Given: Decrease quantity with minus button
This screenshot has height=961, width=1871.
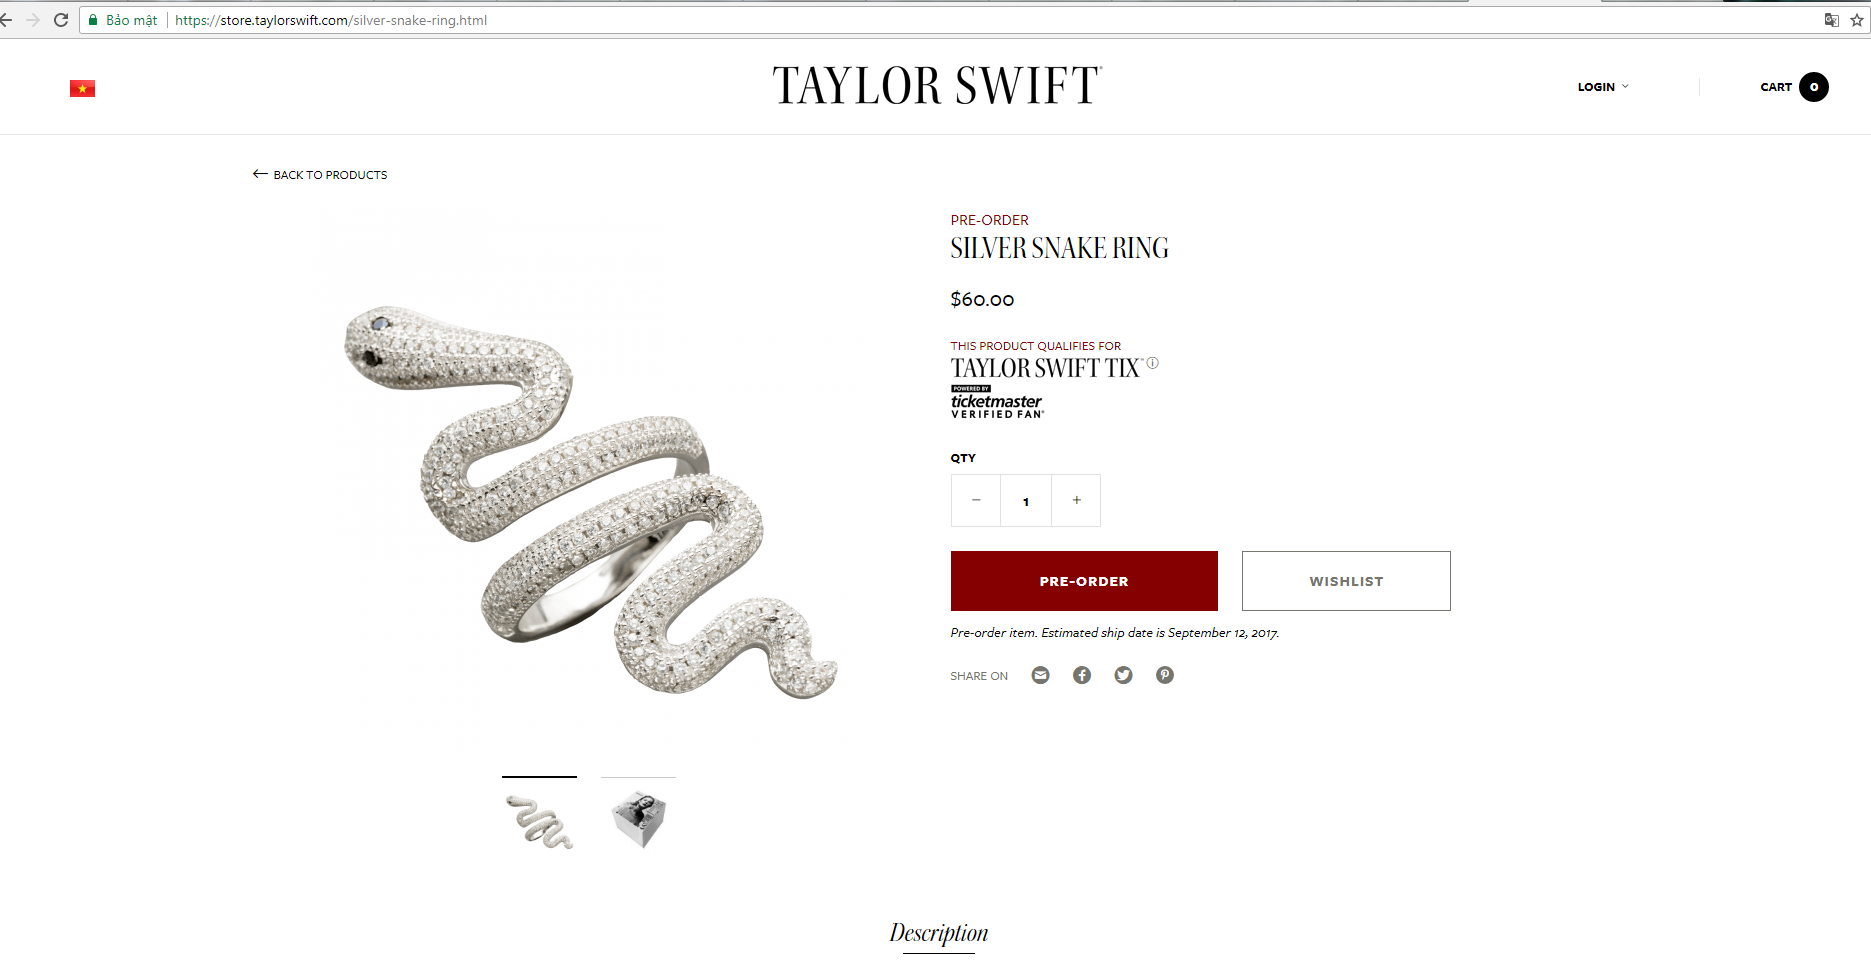Looking at the screenshot, I should (976, 500).
